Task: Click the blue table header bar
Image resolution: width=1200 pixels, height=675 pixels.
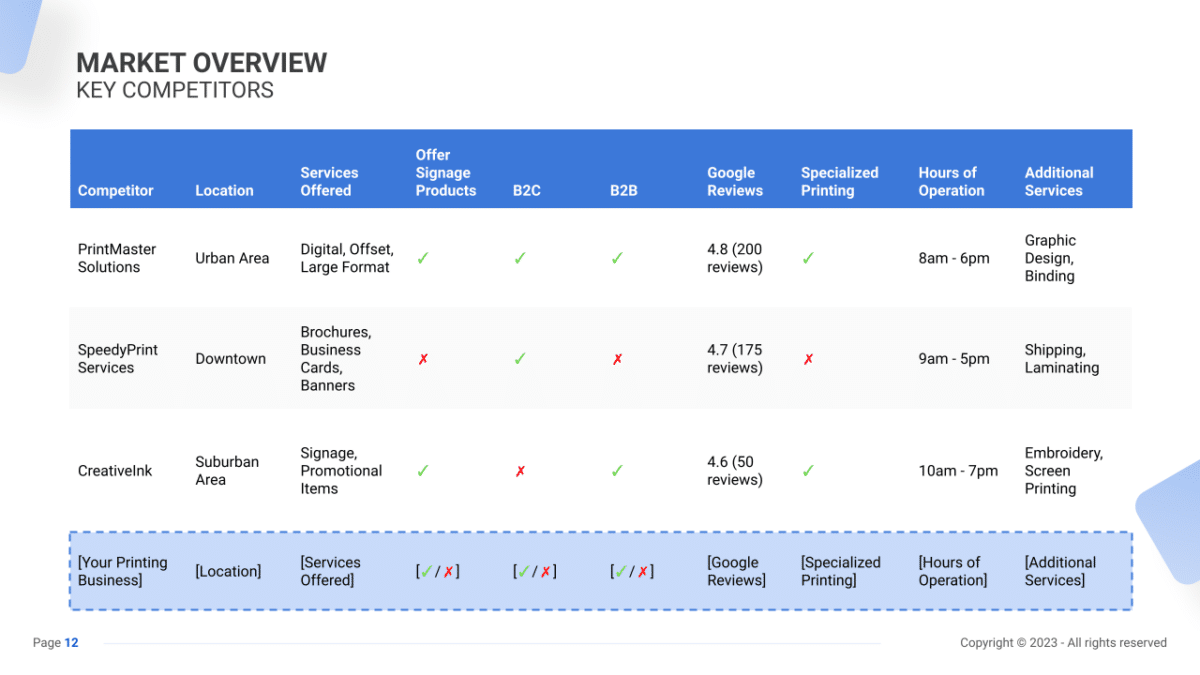Action: click(x=600, y=168)
